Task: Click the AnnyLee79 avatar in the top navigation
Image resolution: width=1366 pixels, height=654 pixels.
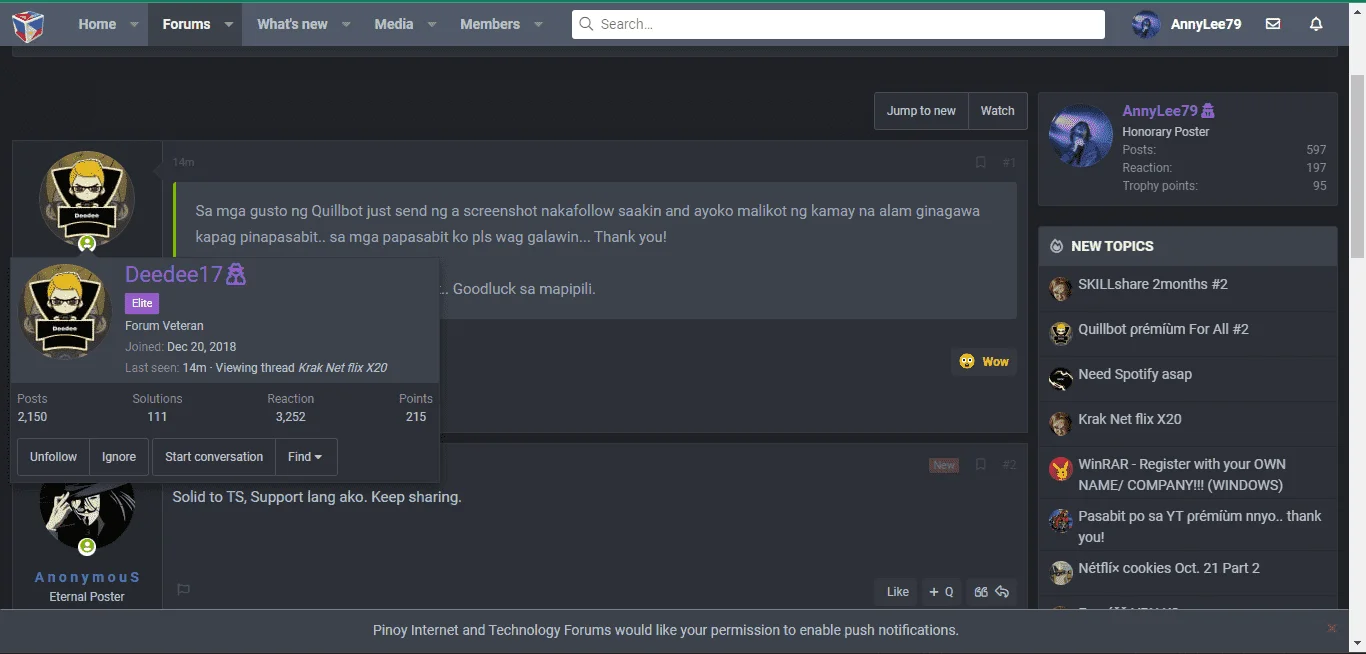Action: click(x=1146, y=25)
